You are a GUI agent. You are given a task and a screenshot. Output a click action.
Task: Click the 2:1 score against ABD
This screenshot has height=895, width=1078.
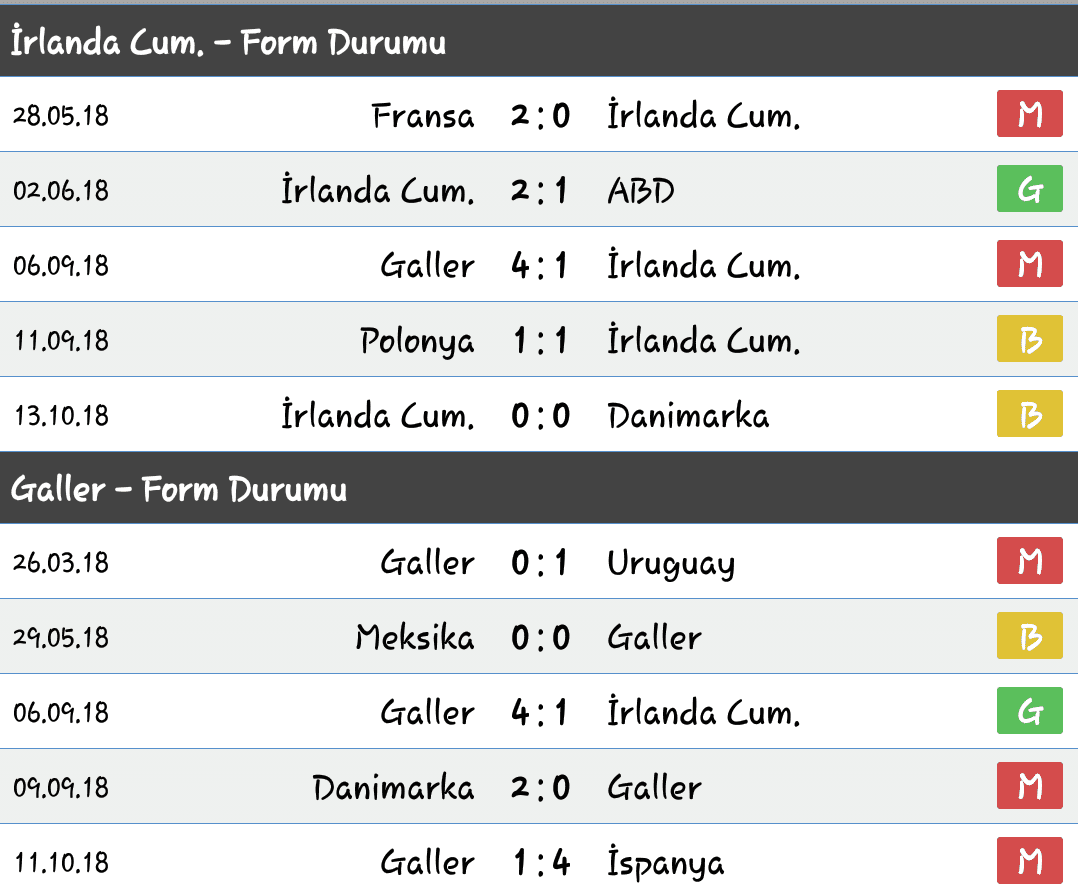click(540, 190)
